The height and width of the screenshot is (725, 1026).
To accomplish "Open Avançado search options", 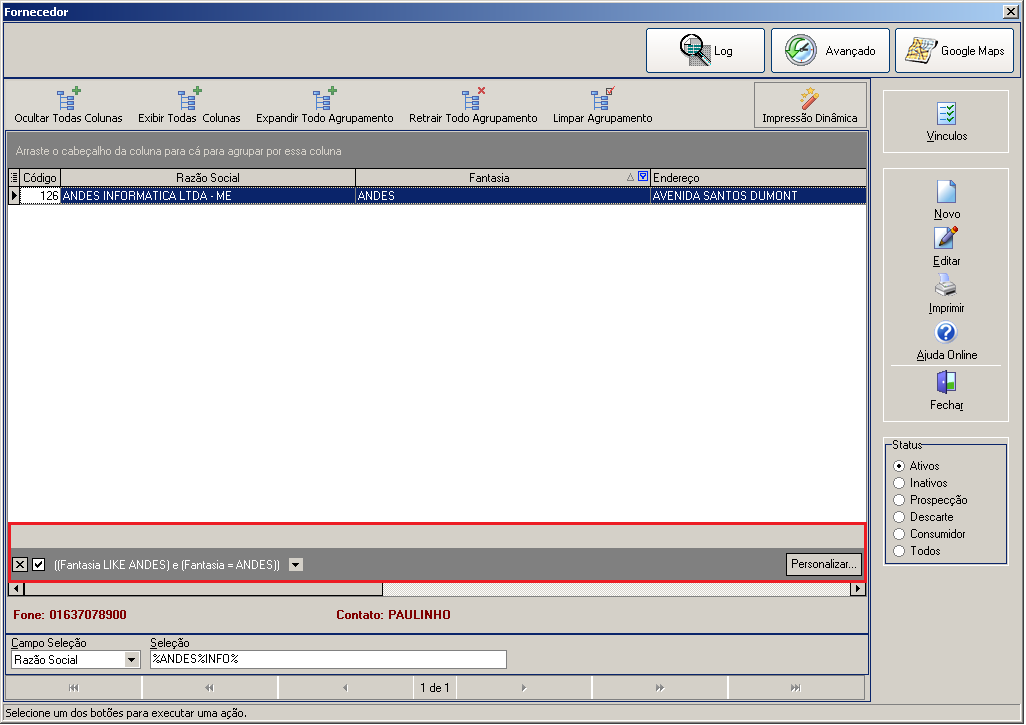I will 830,50.
